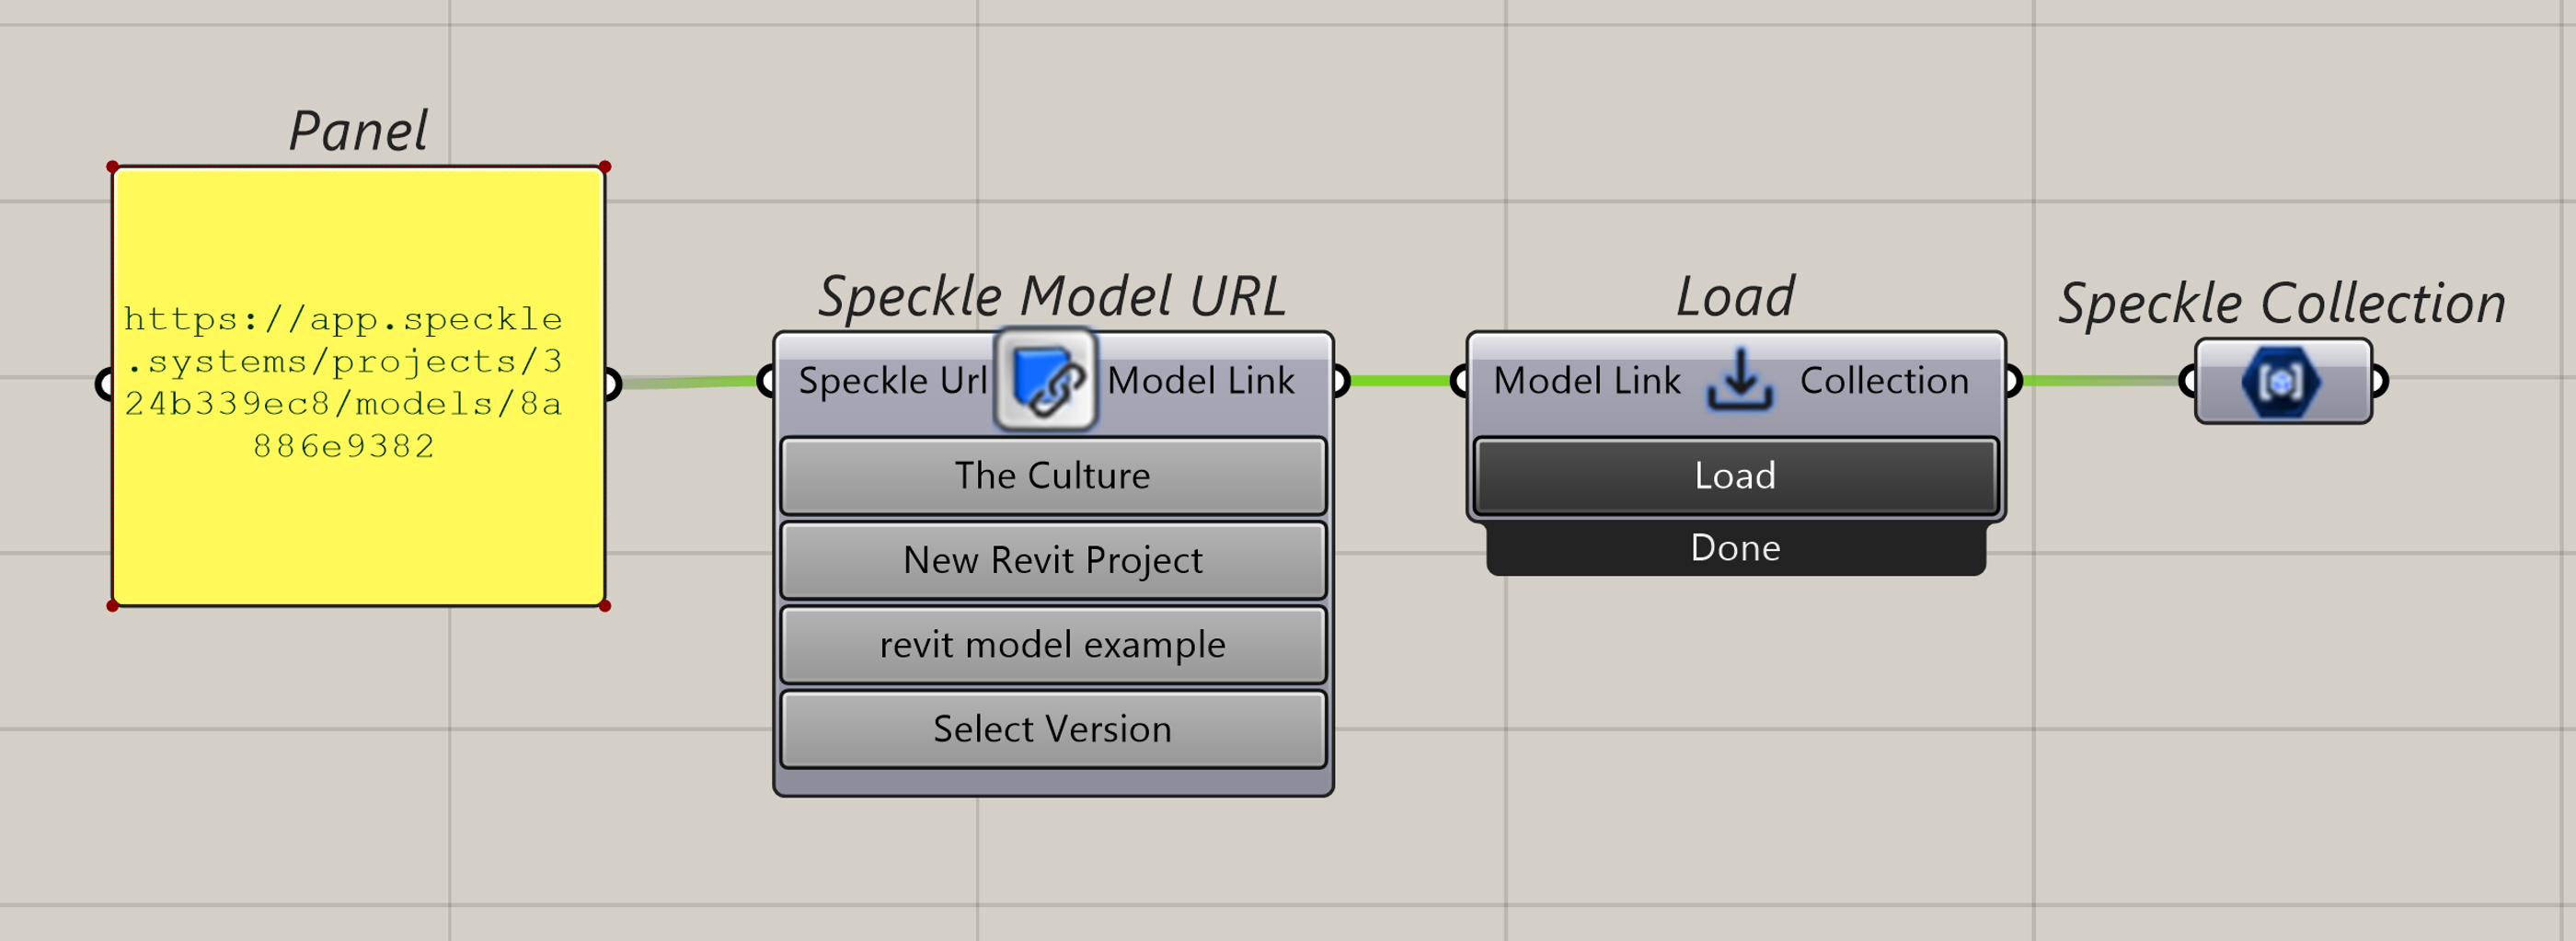Click the Panel input grip

coord(105,384)
